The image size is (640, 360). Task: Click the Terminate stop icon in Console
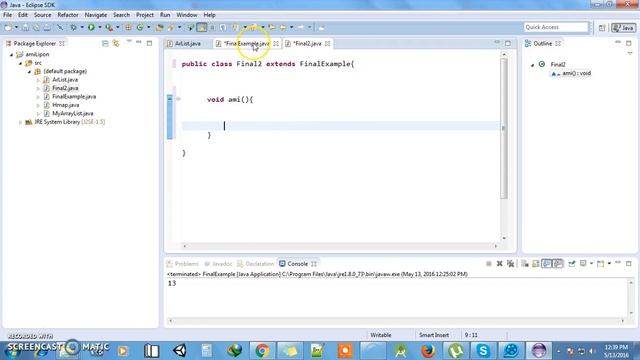(x=489, y=264)
